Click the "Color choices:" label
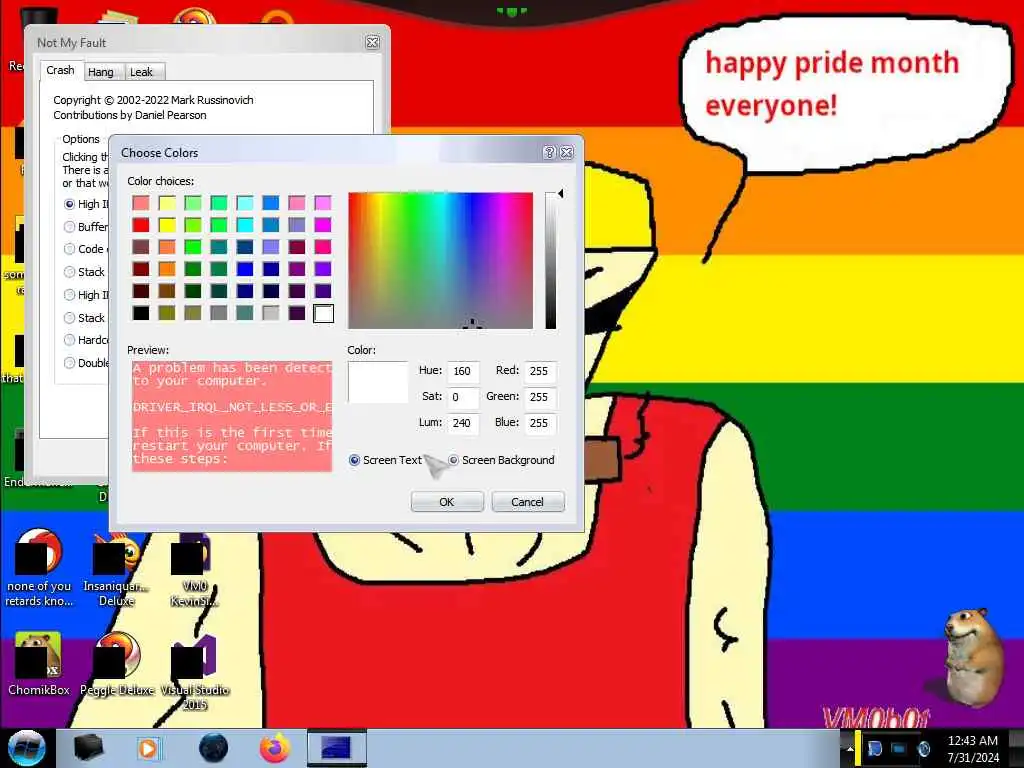Viewport: 1024px width, 768px height. pos(161,181)
